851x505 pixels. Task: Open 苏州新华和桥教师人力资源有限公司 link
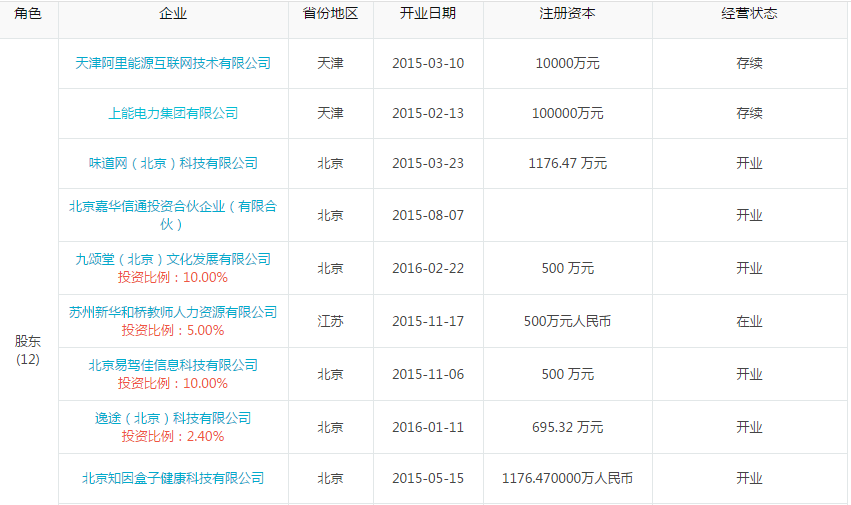pyautogui.click(x=173, y=312)
